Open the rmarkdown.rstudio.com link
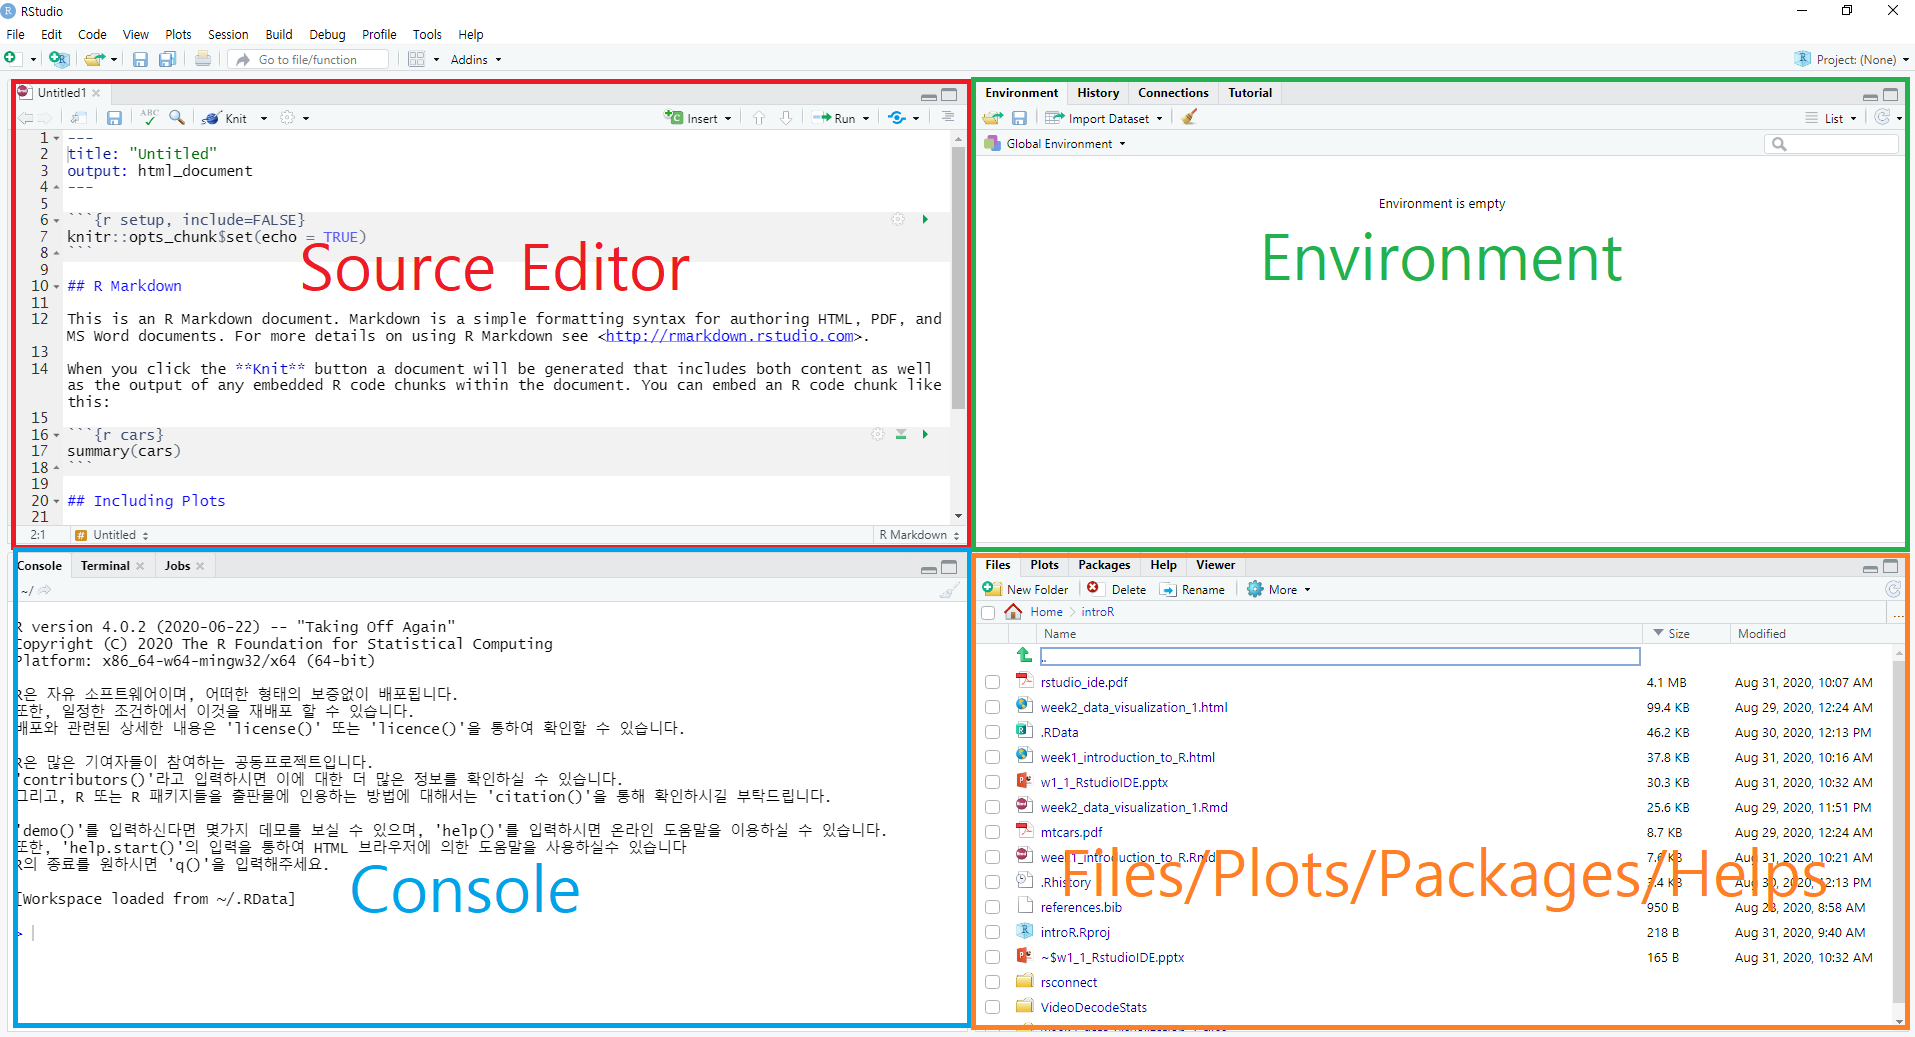The image size is (1915, 1037). [x=729, y=336]
